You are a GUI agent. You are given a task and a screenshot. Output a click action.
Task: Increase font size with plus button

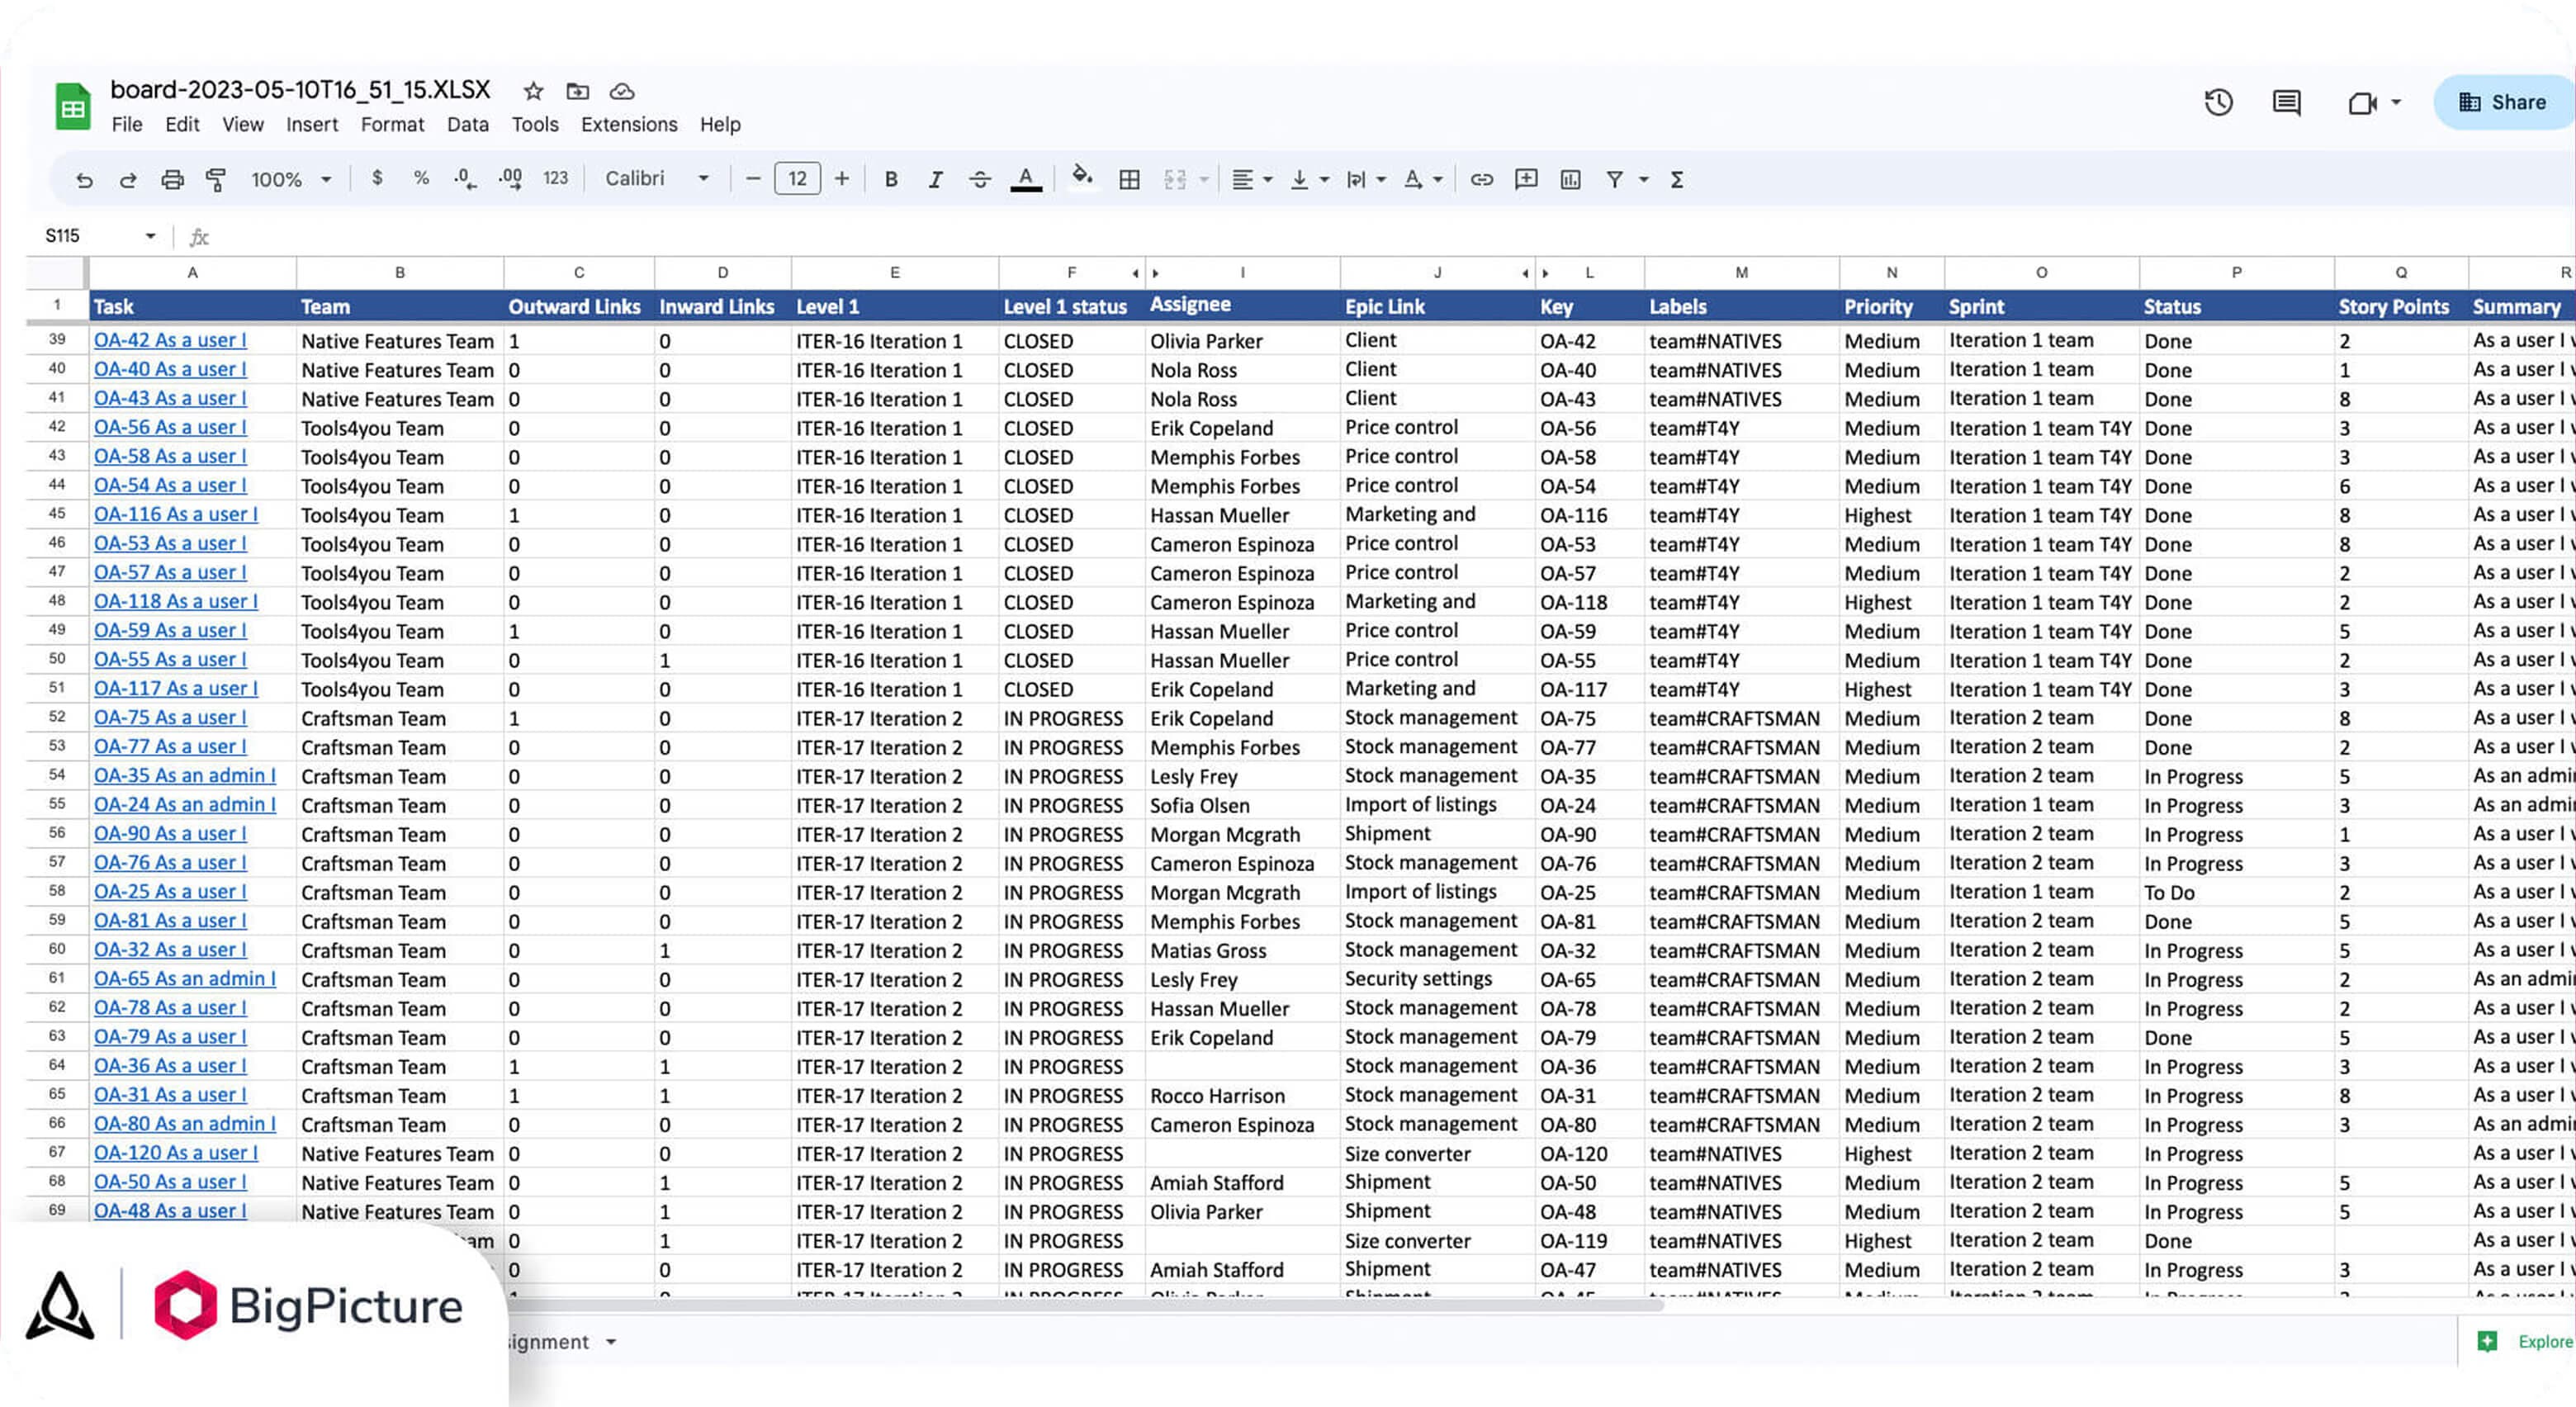pyautogui.click(x=842, y=179)
